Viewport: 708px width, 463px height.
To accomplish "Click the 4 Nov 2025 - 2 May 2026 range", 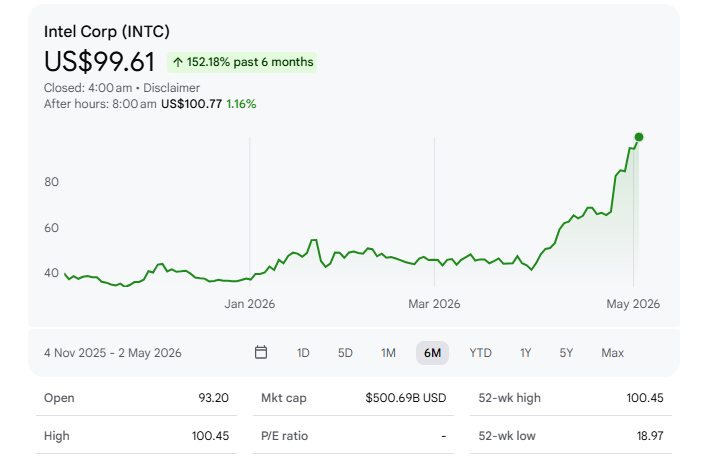I will click(x=112, y=353).
